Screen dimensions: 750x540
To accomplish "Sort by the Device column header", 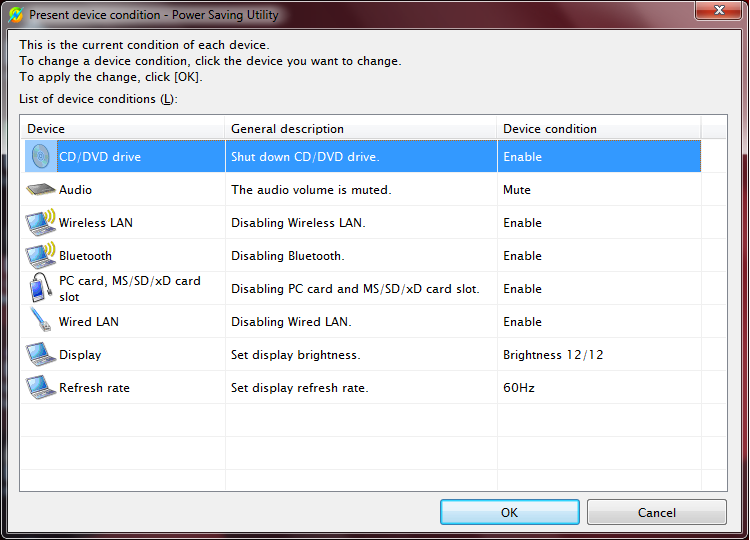I will (123, 129).
